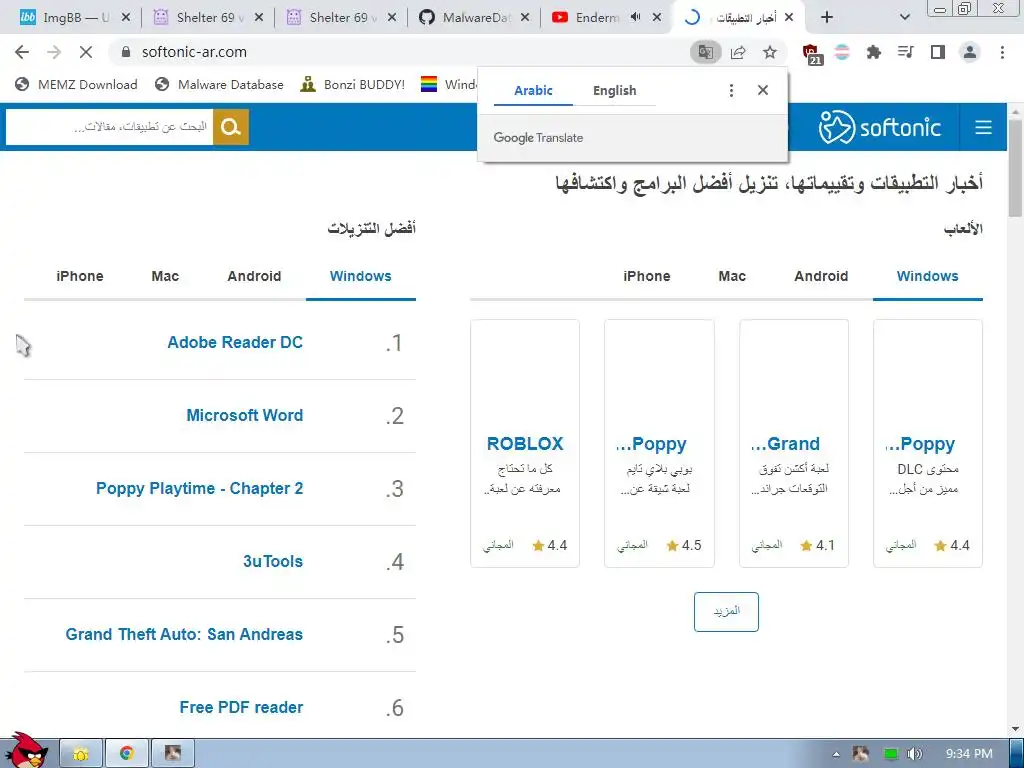The width and height of the screenshot is (1024, 768).
Task: Click the orange search magnifier button
Action: (x=231, y=127)
